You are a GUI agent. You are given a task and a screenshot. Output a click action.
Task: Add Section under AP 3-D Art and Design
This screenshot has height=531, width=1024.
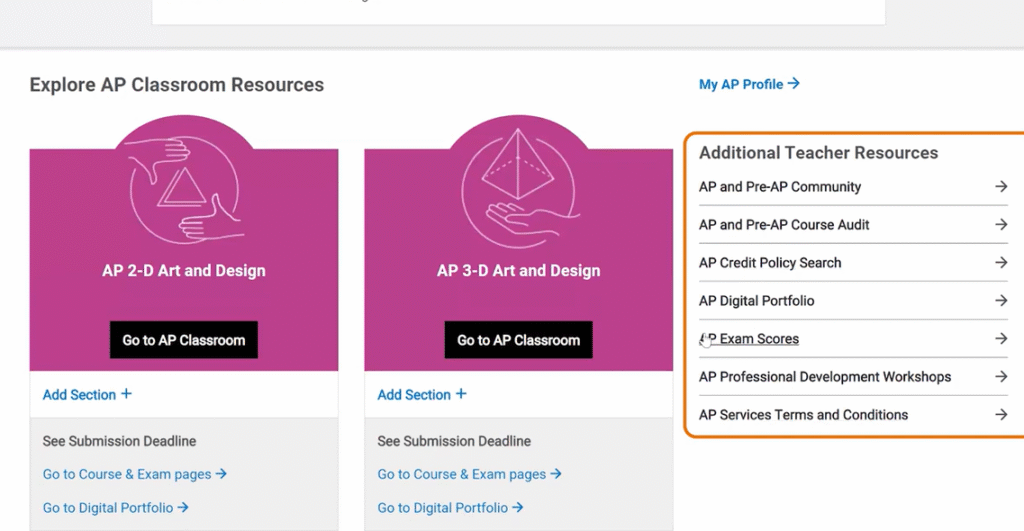tap(422, 395)
